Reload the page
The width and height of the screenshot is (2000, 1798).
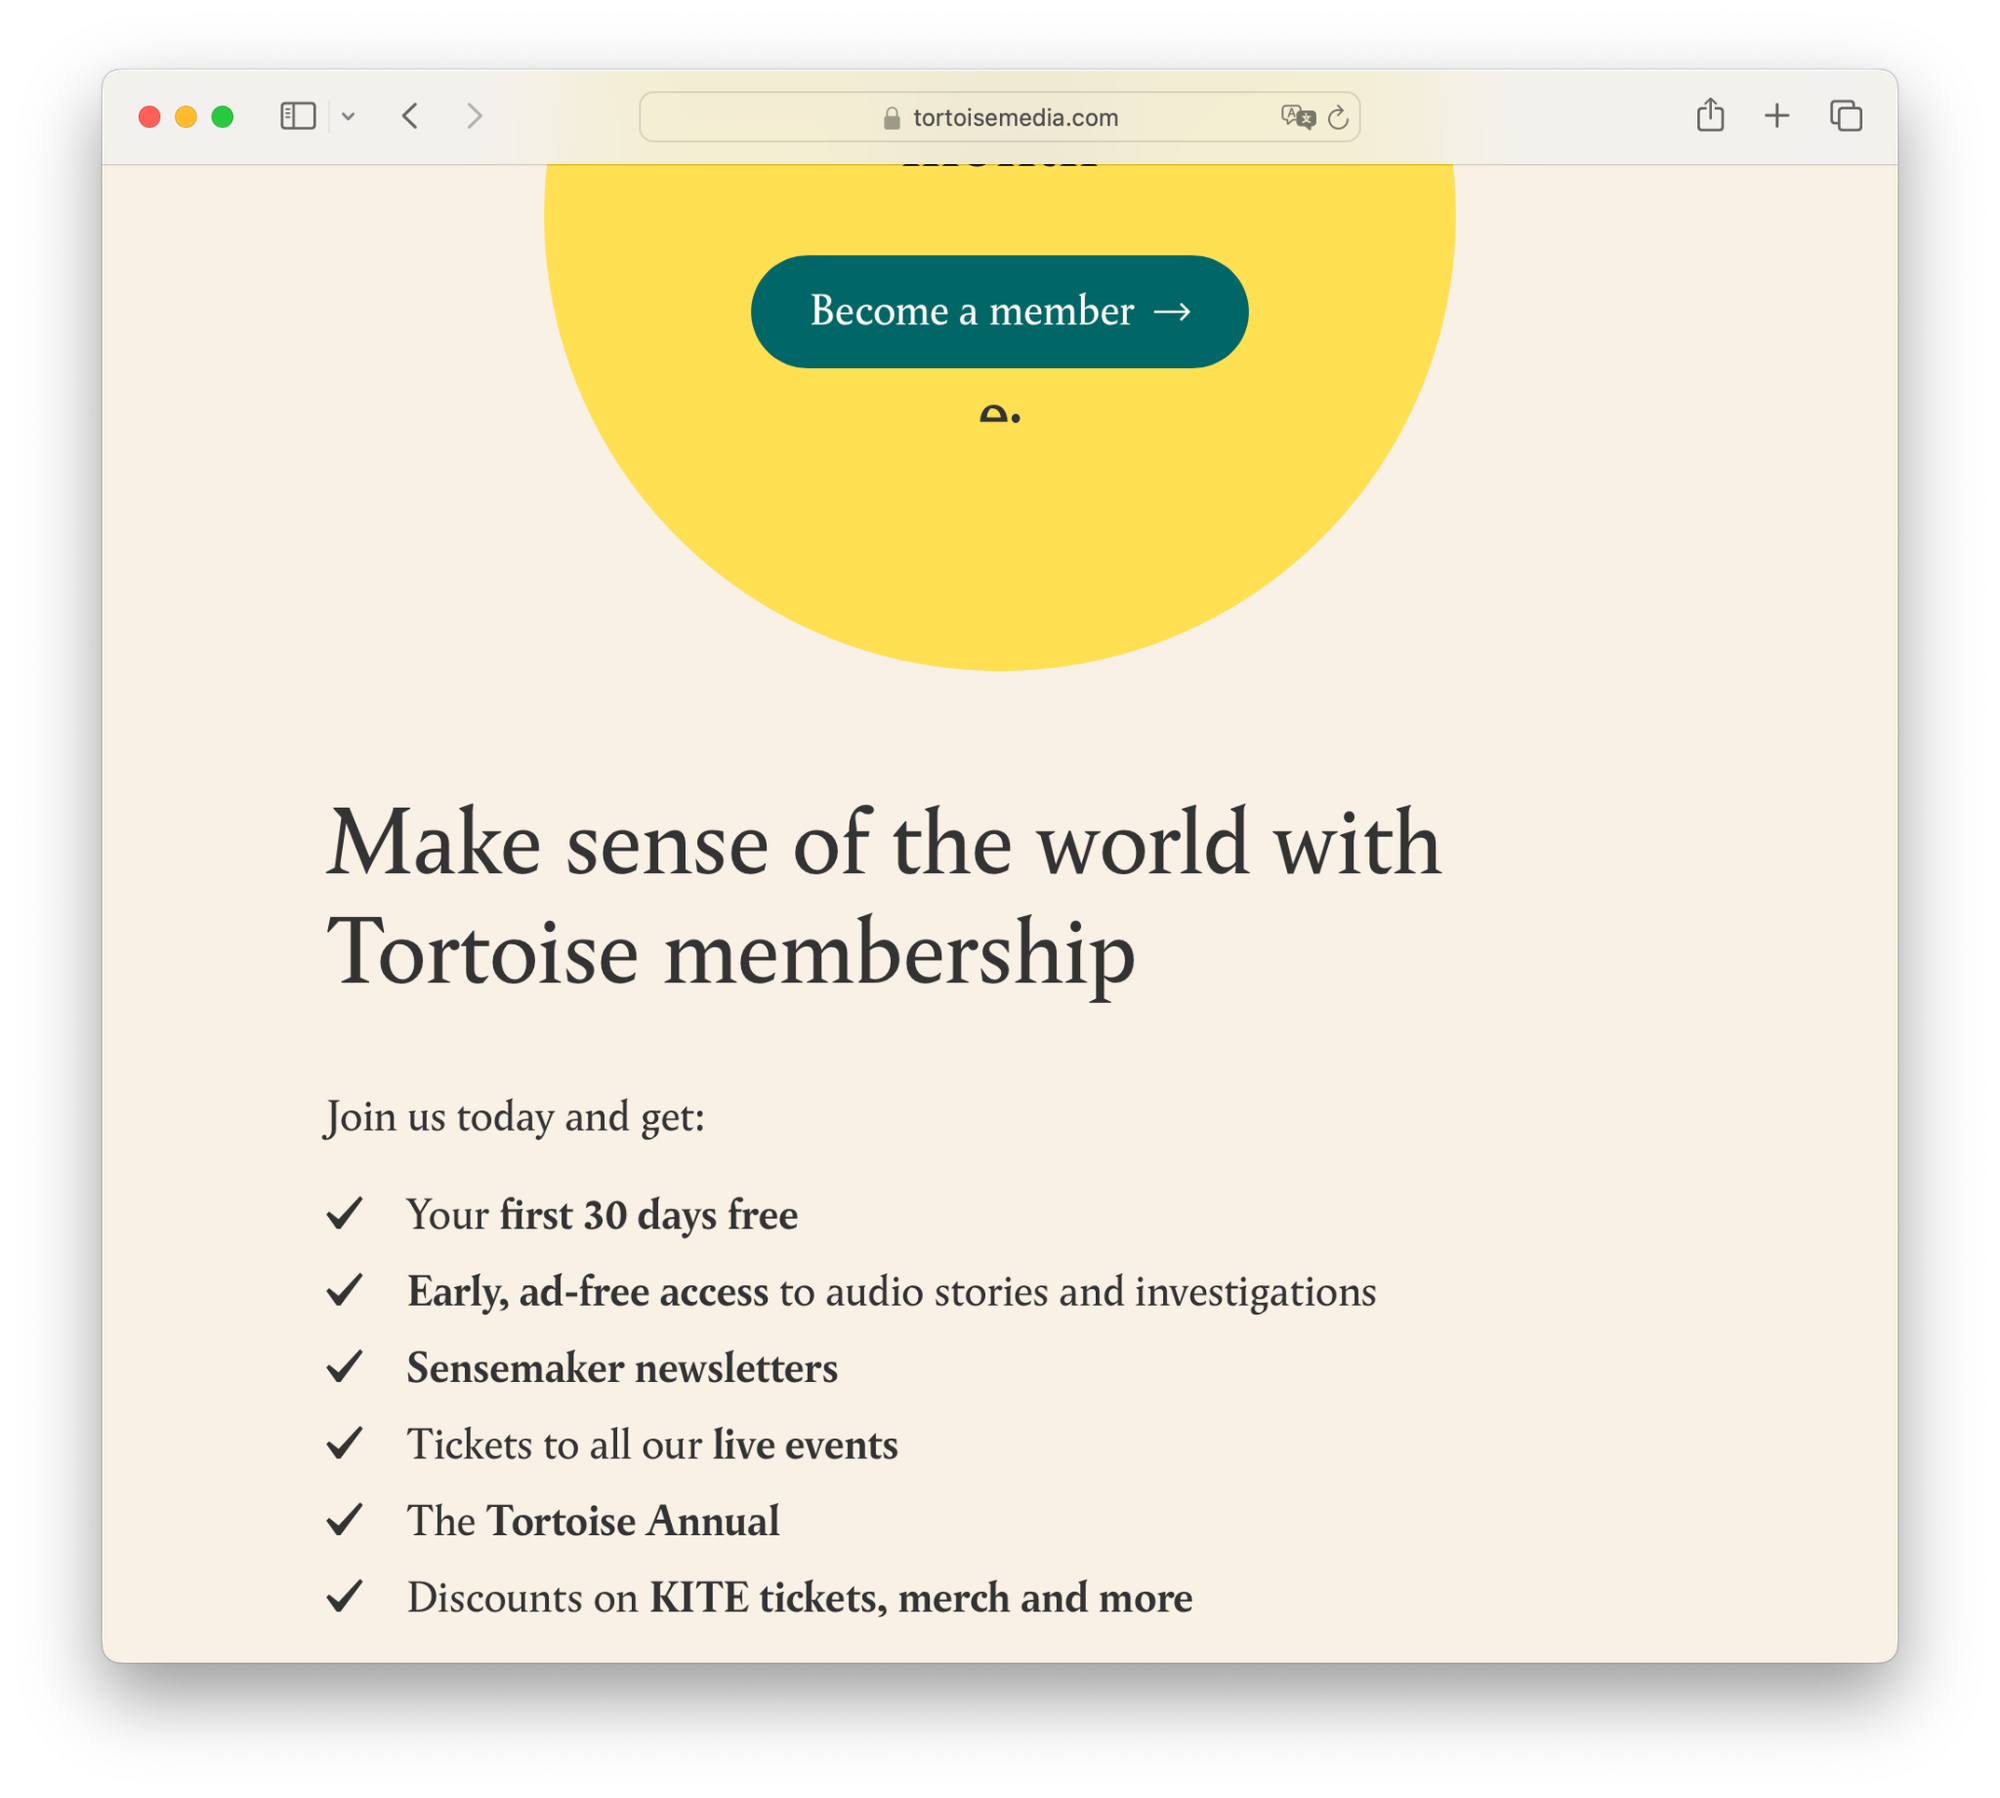coord(1338,117)
